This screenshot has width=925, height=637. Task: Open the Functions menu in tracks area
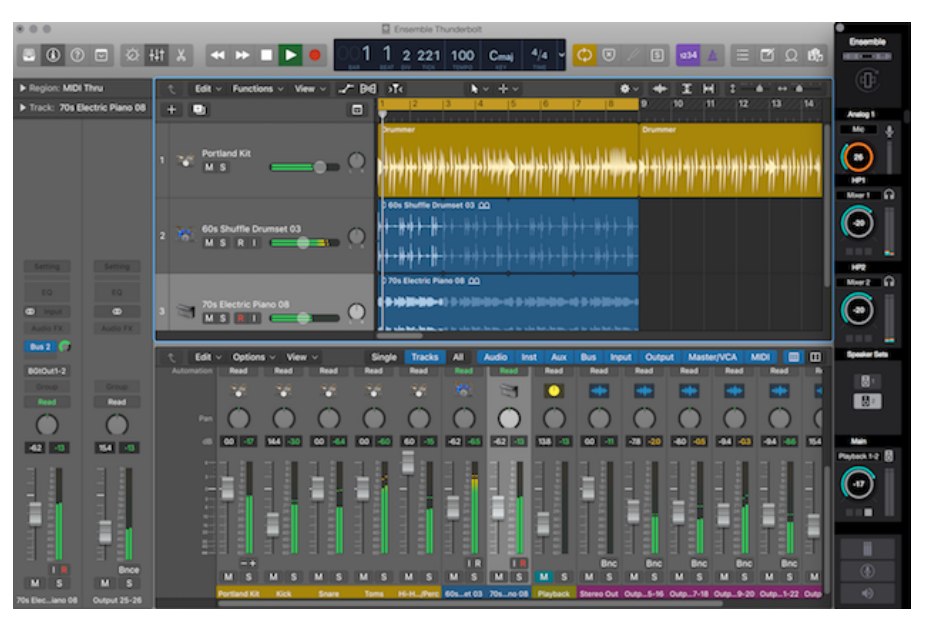point(253,89)
